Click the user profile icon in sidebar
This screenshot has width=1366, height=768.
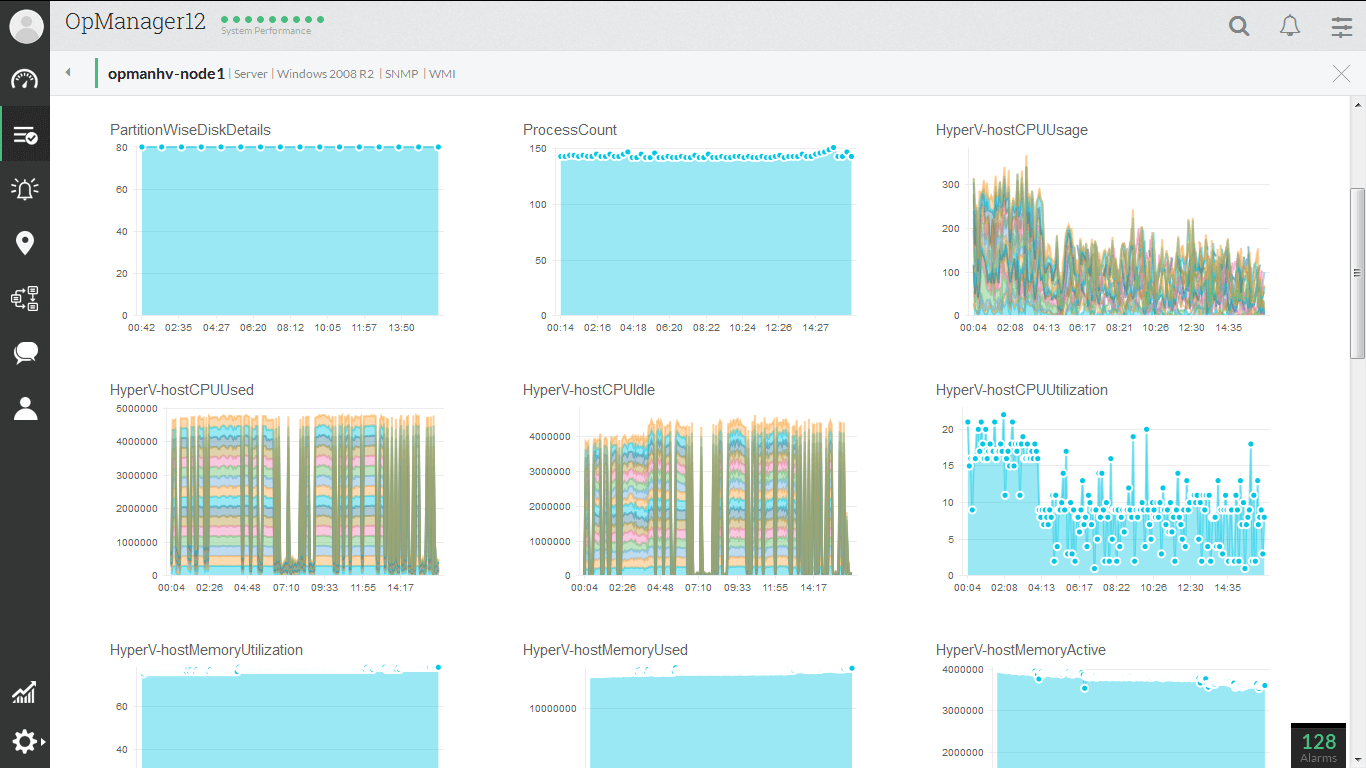[25, 408]
